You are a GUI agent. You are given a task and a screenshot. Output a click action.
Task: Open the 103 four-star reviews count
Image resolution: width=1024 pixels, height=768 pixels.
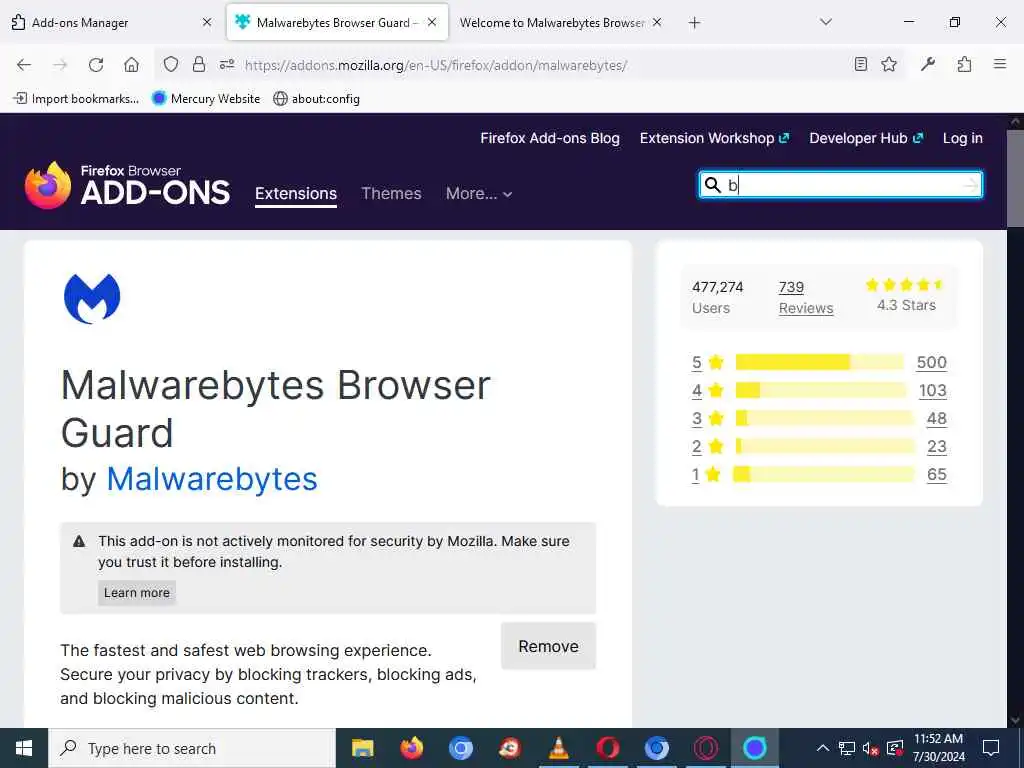(933, 391)
